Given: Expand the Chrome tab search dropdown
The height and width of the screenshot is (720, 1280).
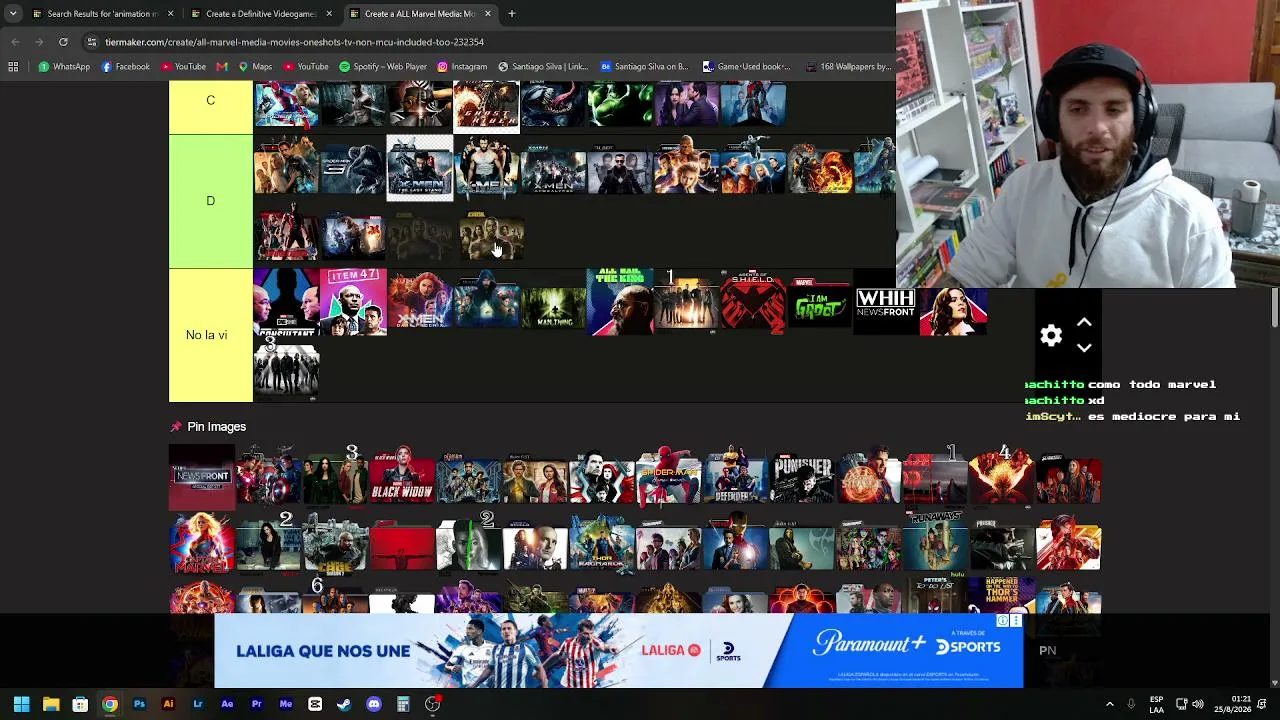Looking at the screenshot, I should pyautogui.click(x=13, y=14).
